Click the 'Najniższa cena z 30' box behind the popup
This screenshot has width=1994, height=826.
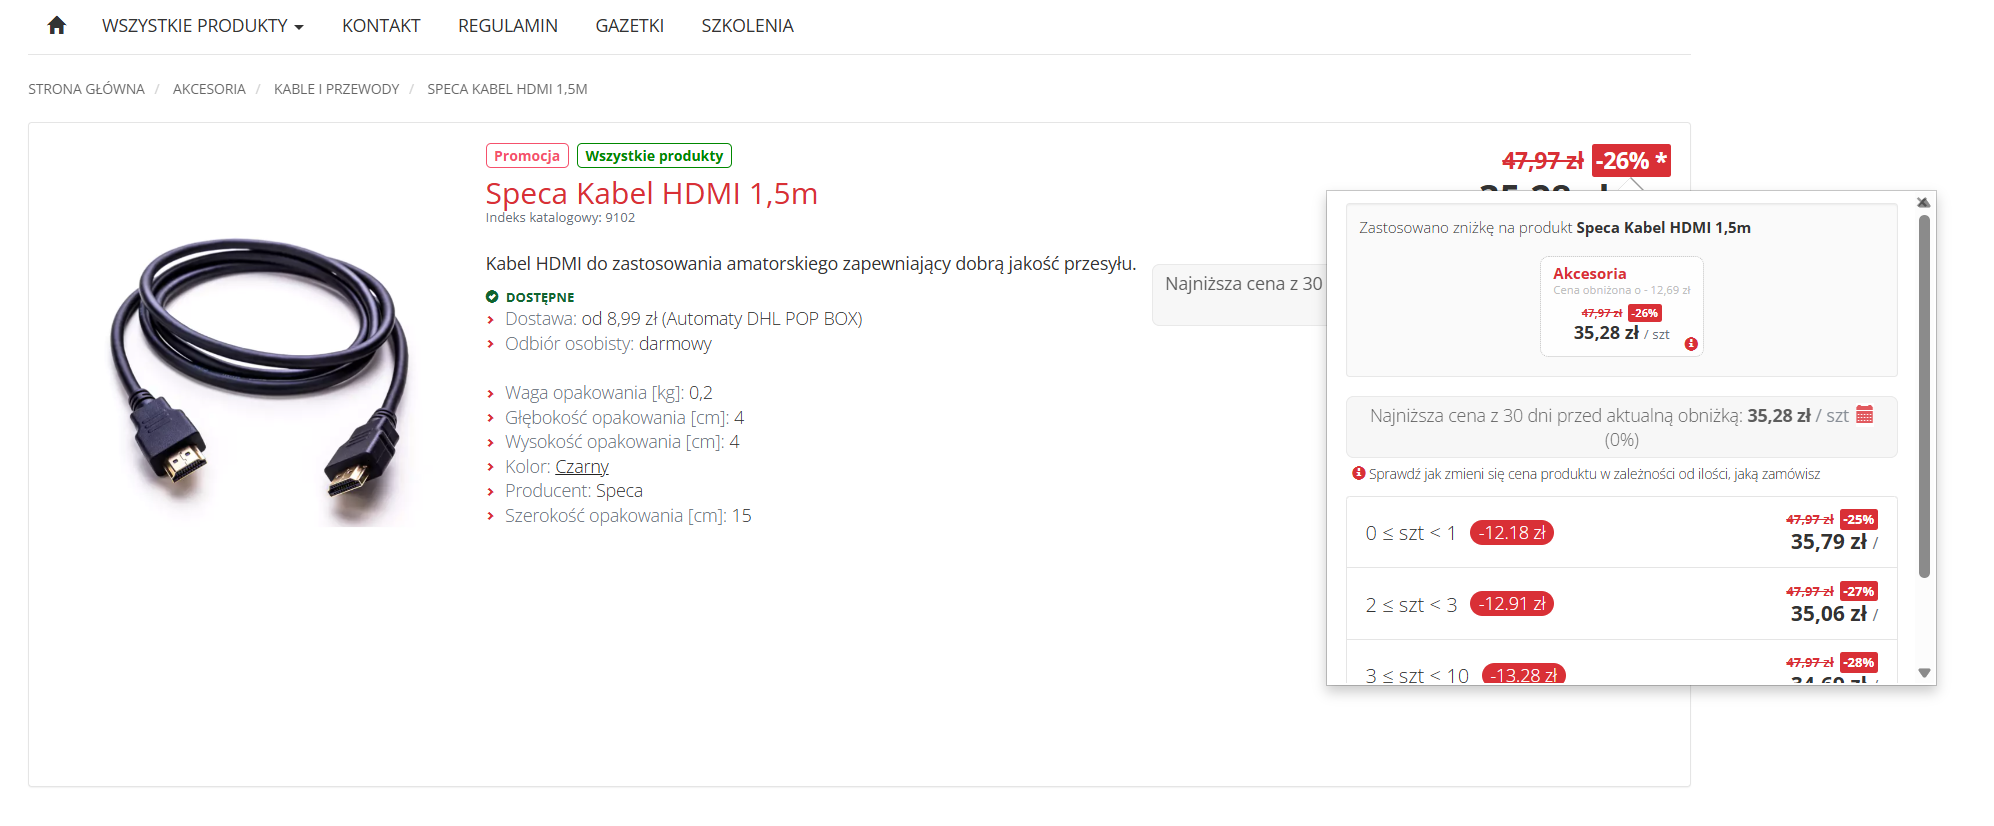(x=1240, y=295)
